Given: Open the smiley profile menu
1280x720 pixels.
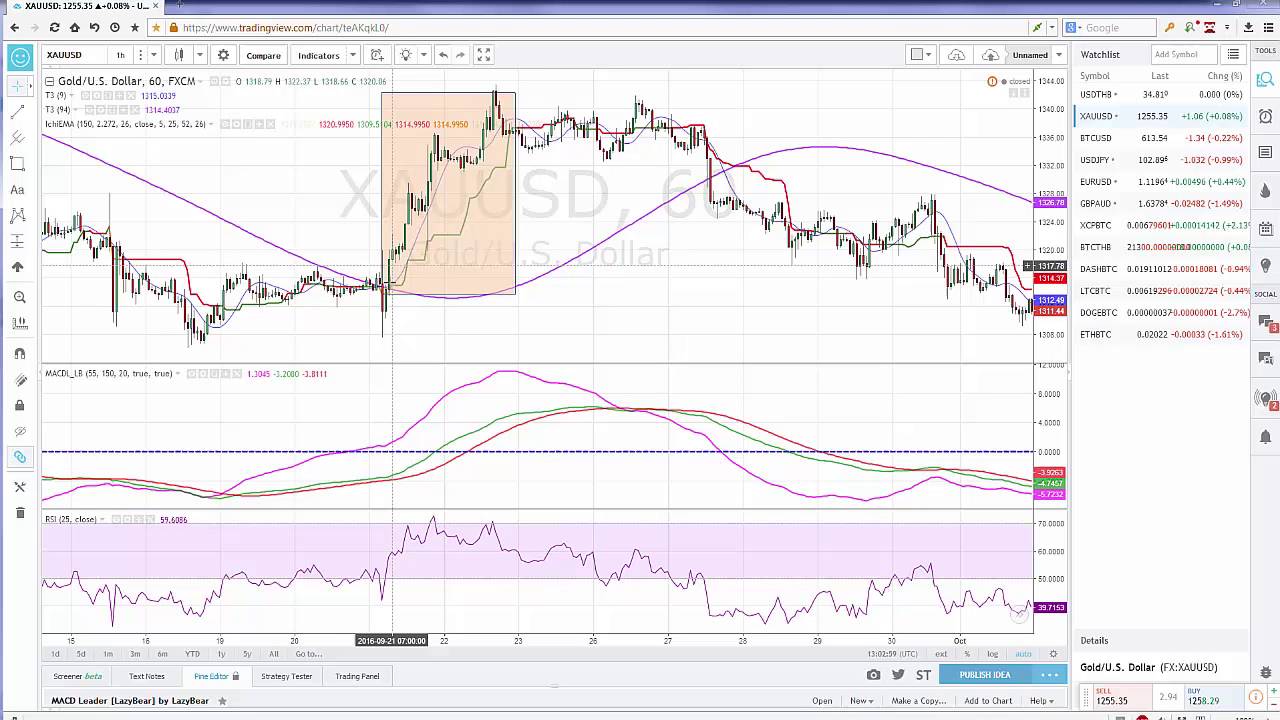Looking at the screenshot, I should pyautogui.click(x=20, y=56).
